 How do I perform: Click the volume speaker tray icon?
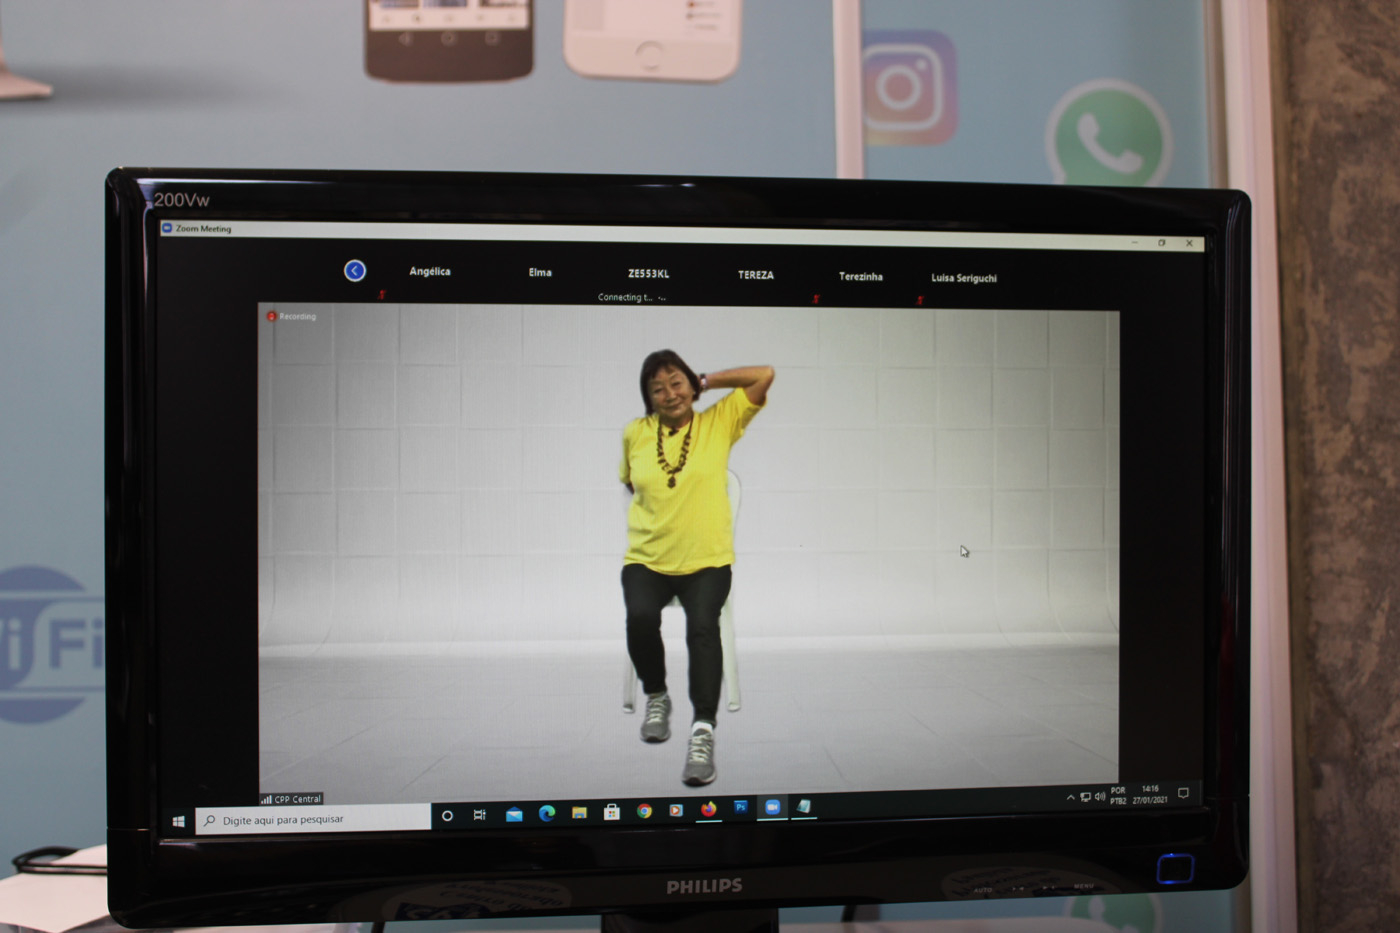pos(1100,797)
